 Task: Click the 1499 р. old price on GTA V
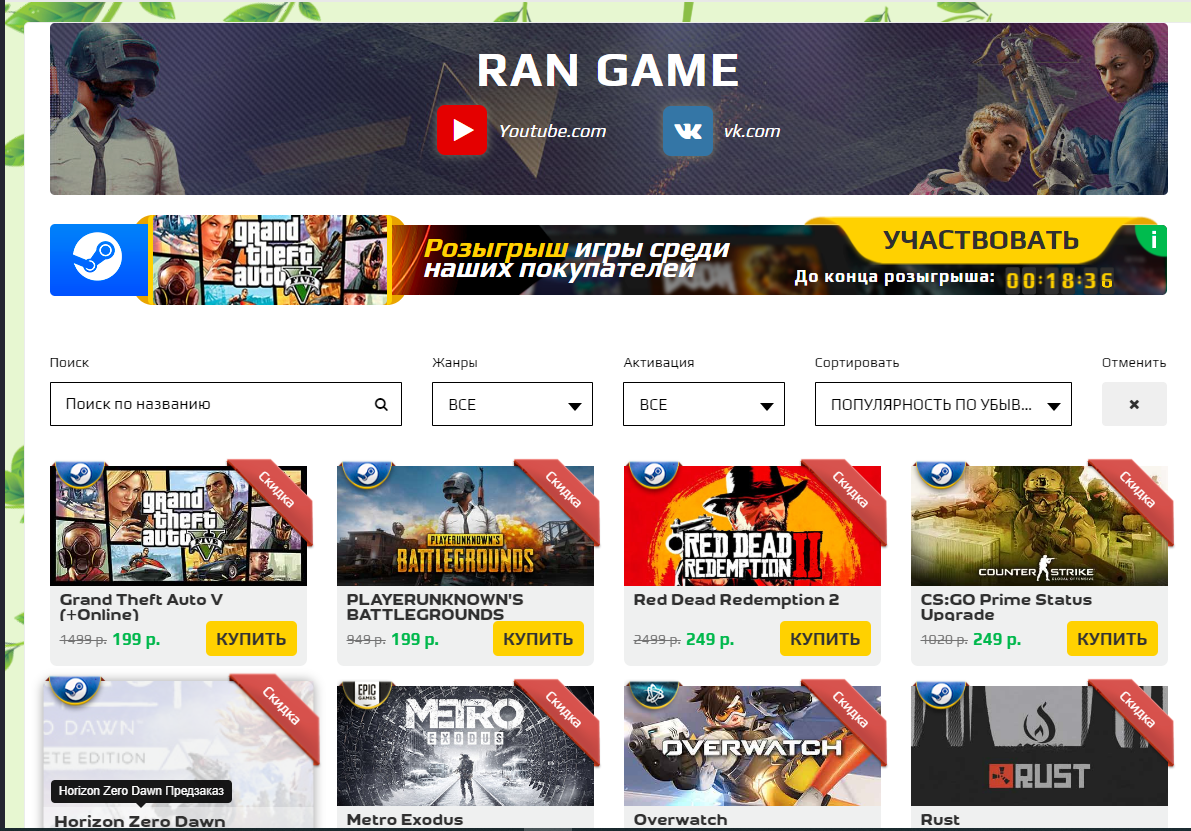pyautogui.click(x=83, y=640)
